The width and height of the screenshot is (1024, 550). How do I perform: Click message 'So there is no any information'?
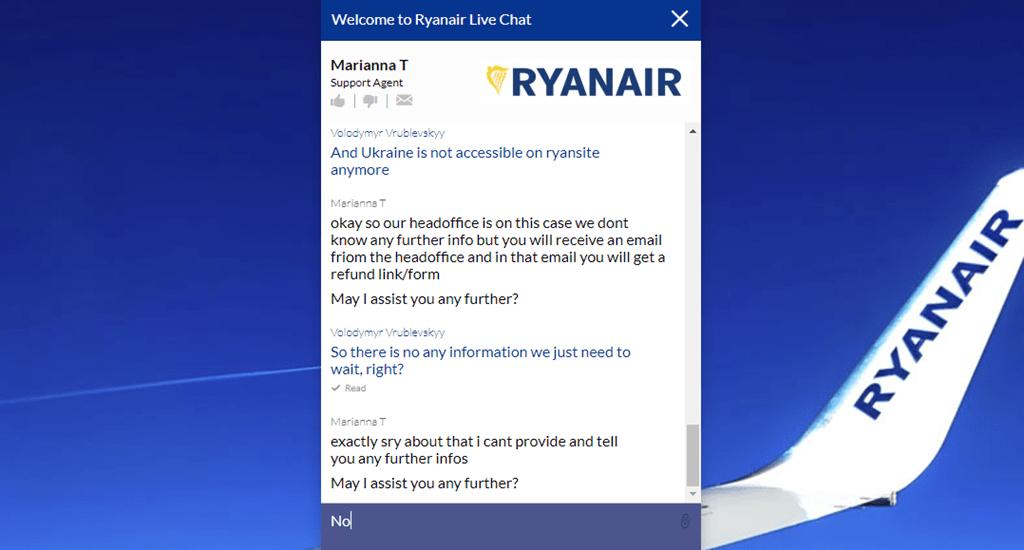480,361
